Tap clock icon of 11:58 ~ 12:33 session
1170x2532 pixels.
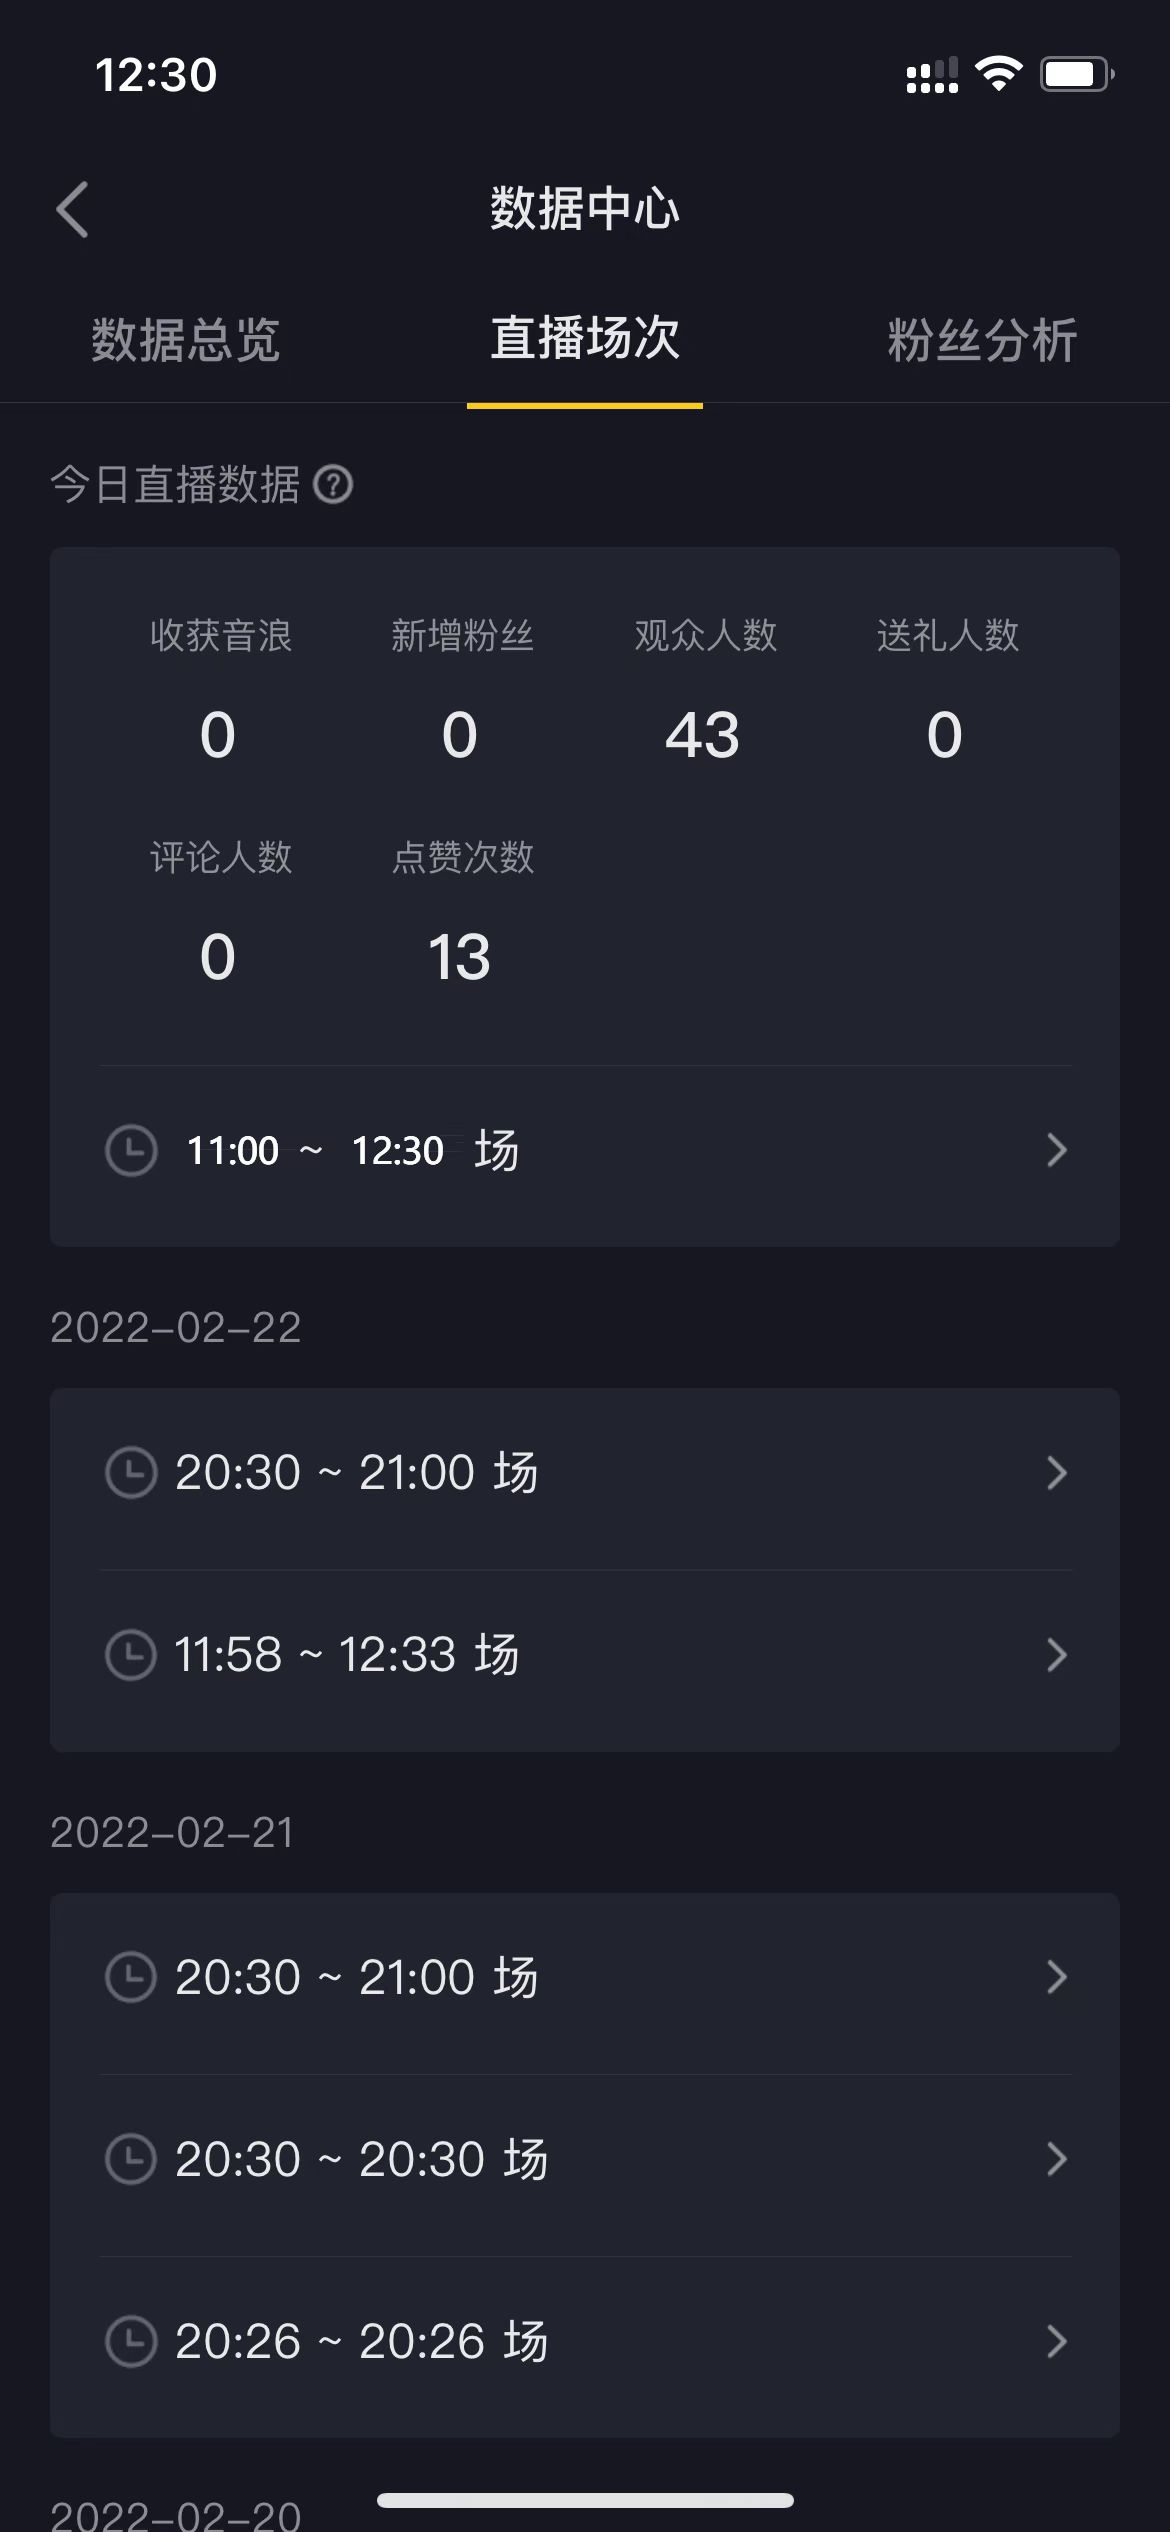click(131, 1655)
